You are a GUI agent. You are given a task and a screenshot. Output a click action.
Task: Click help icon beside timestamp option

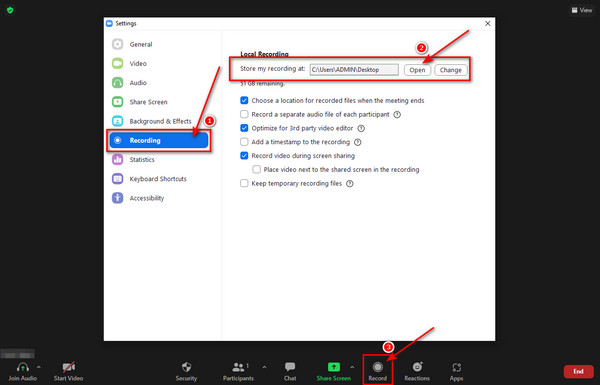tap(357, 142)
